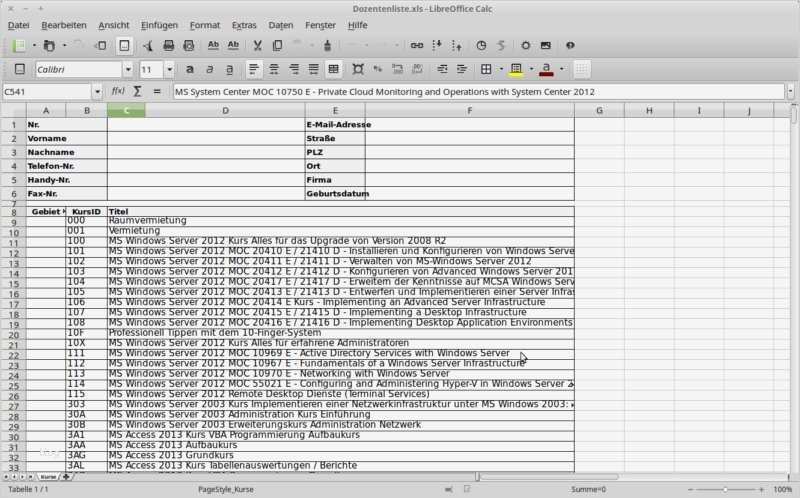This screenshot has height=498, width=800.
Task: Click the zoom slider handle
Action: pos(725,490)
